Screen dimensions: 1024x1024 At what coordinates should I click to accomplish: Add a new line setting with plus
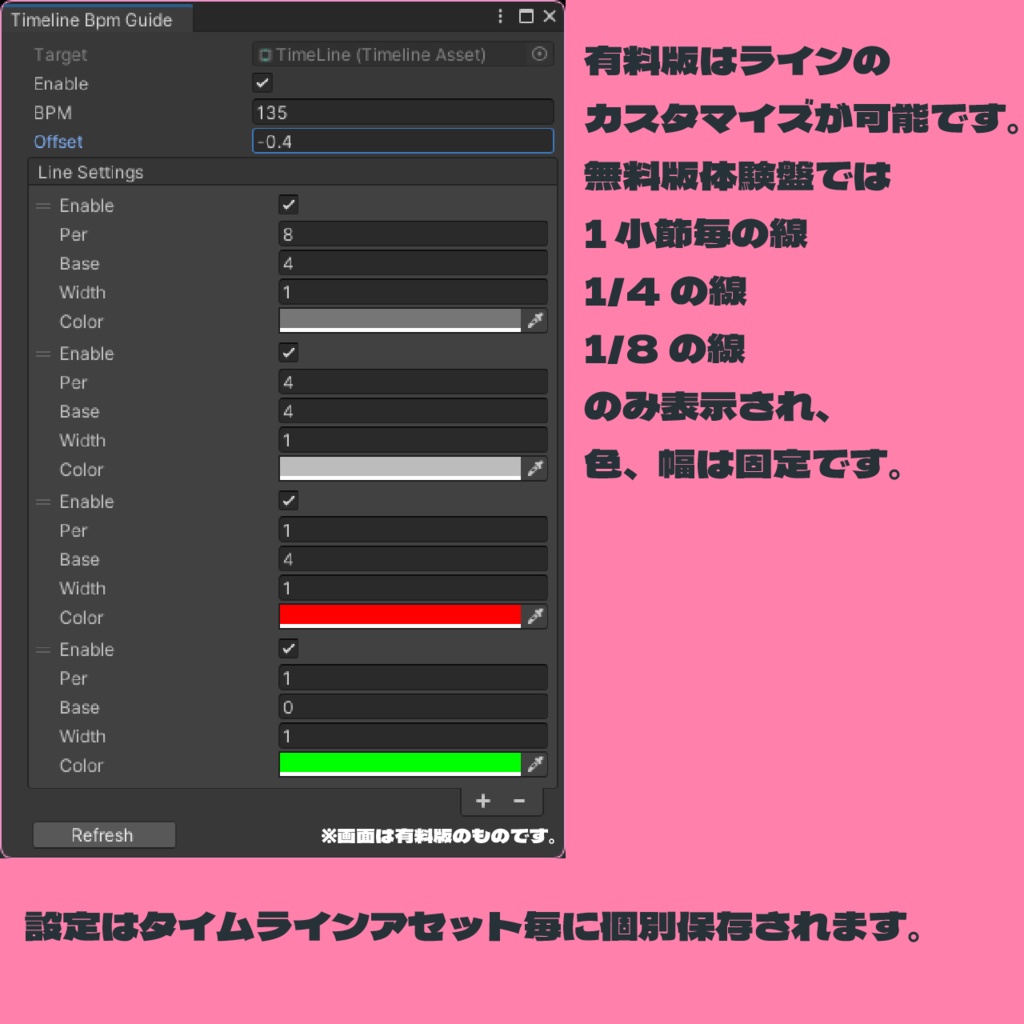483,801
